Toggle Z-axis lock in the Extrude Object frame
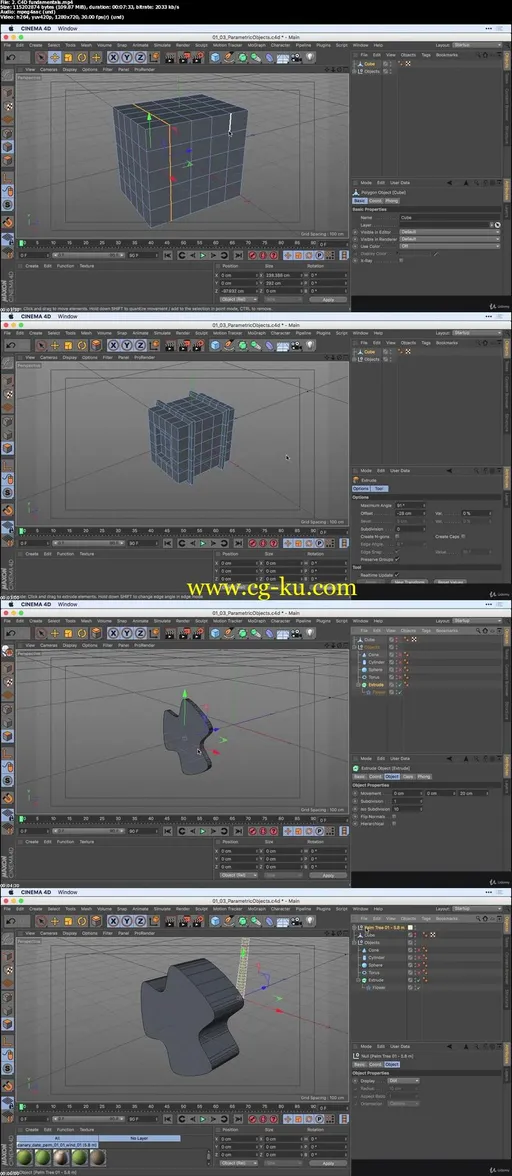Viewport: 512px width, 1176px height. 140,633
